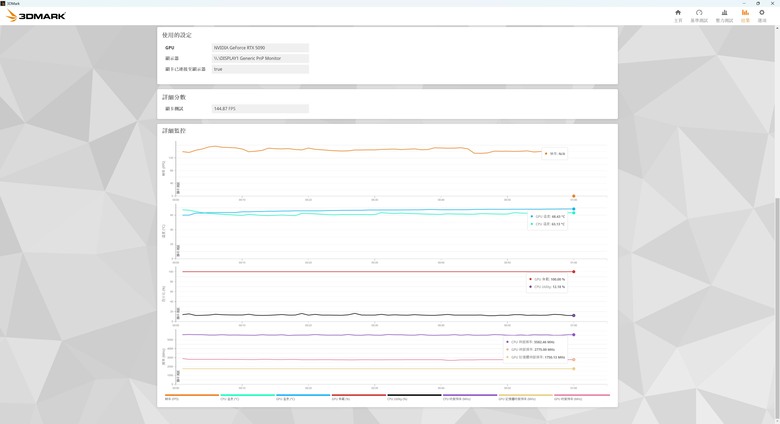
Task: Click the clock frequency tooltip box
Action: (535, 349)
